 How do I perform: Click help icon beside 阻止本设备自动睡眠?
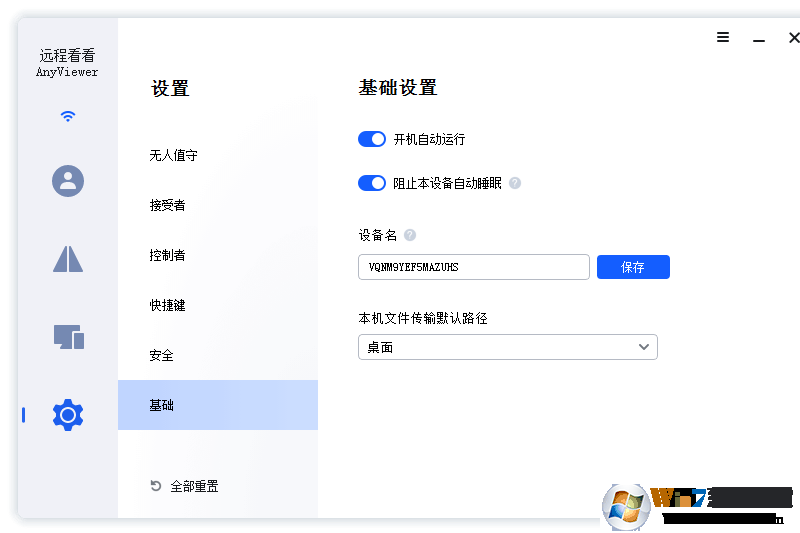[515, 183]
